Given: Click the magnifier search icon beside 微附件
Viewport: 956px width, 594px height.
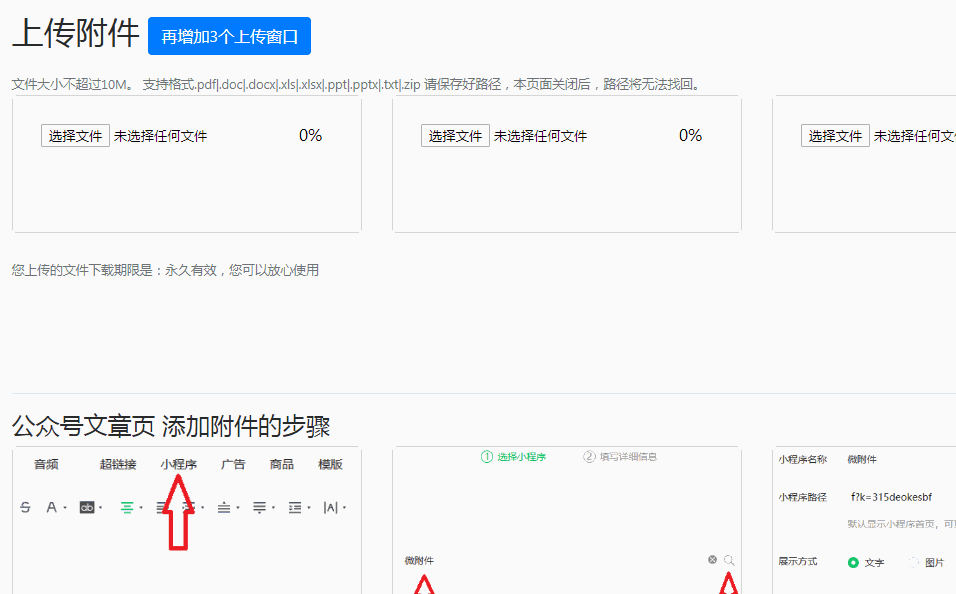Looking at the screenshot, I should tap(728, 560).
